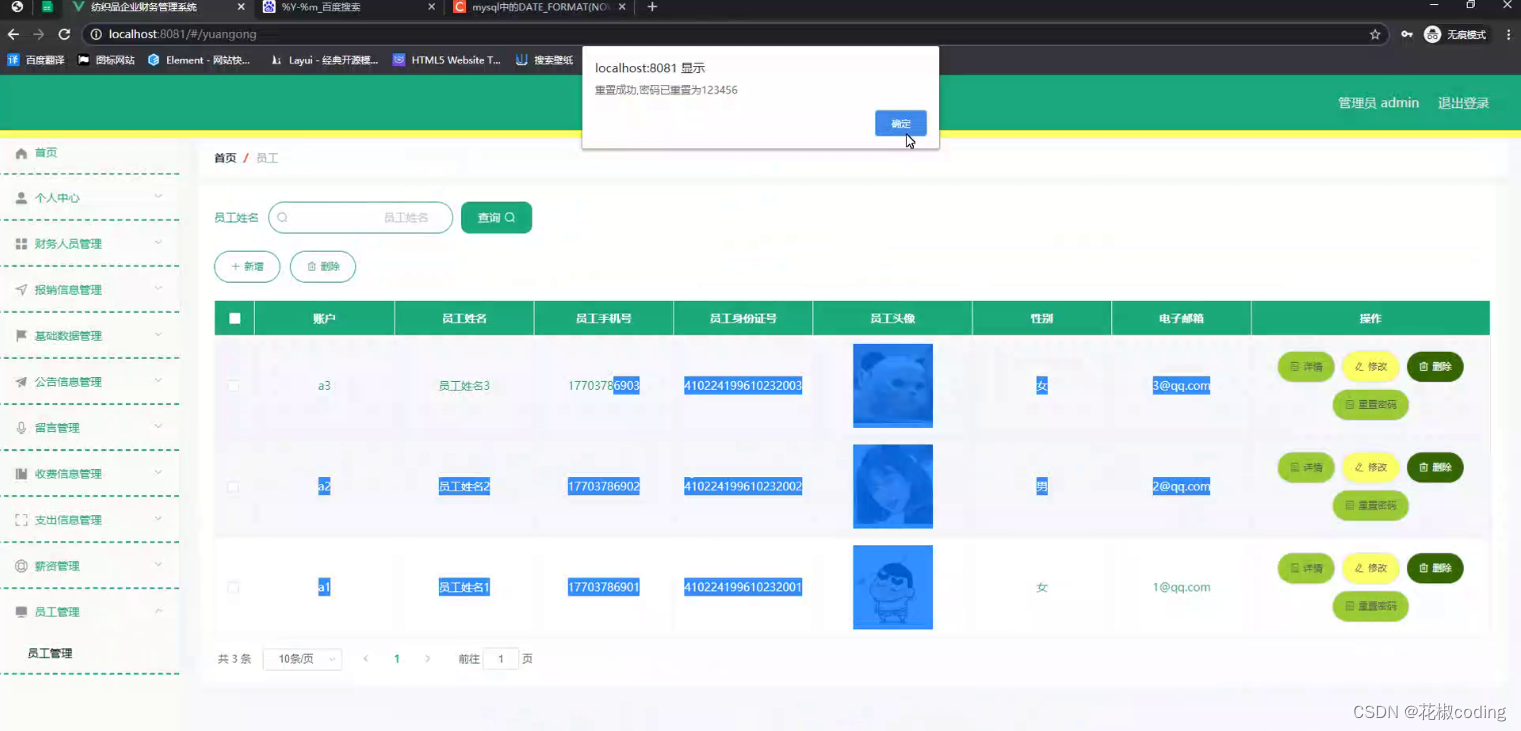Expand the 支出信息管理 menu chevron
The height and width of the screenshot is (731, 1521).
coord(158,519)
